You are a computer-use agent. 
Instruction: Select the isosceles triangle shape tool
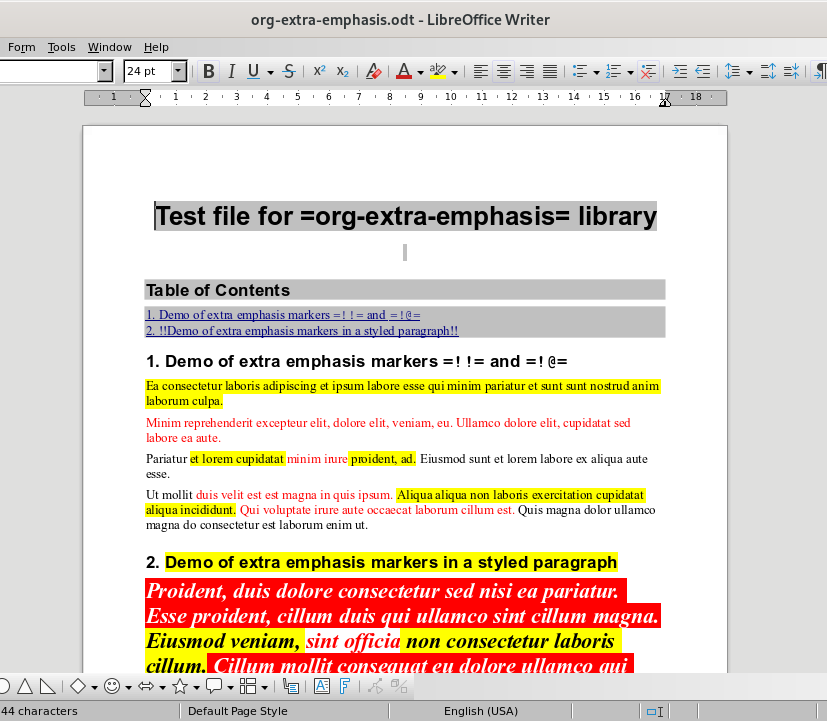(x=25, y=686)
